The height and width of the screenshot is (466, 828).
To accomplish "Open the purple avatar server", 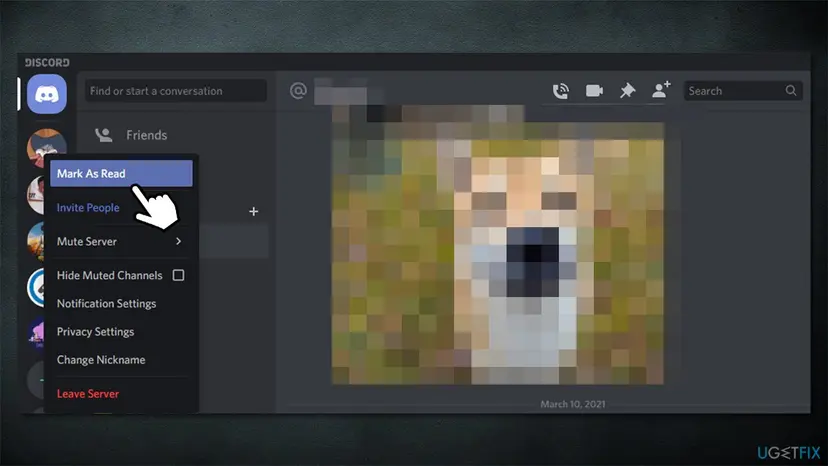I will [x=36, y=333].
